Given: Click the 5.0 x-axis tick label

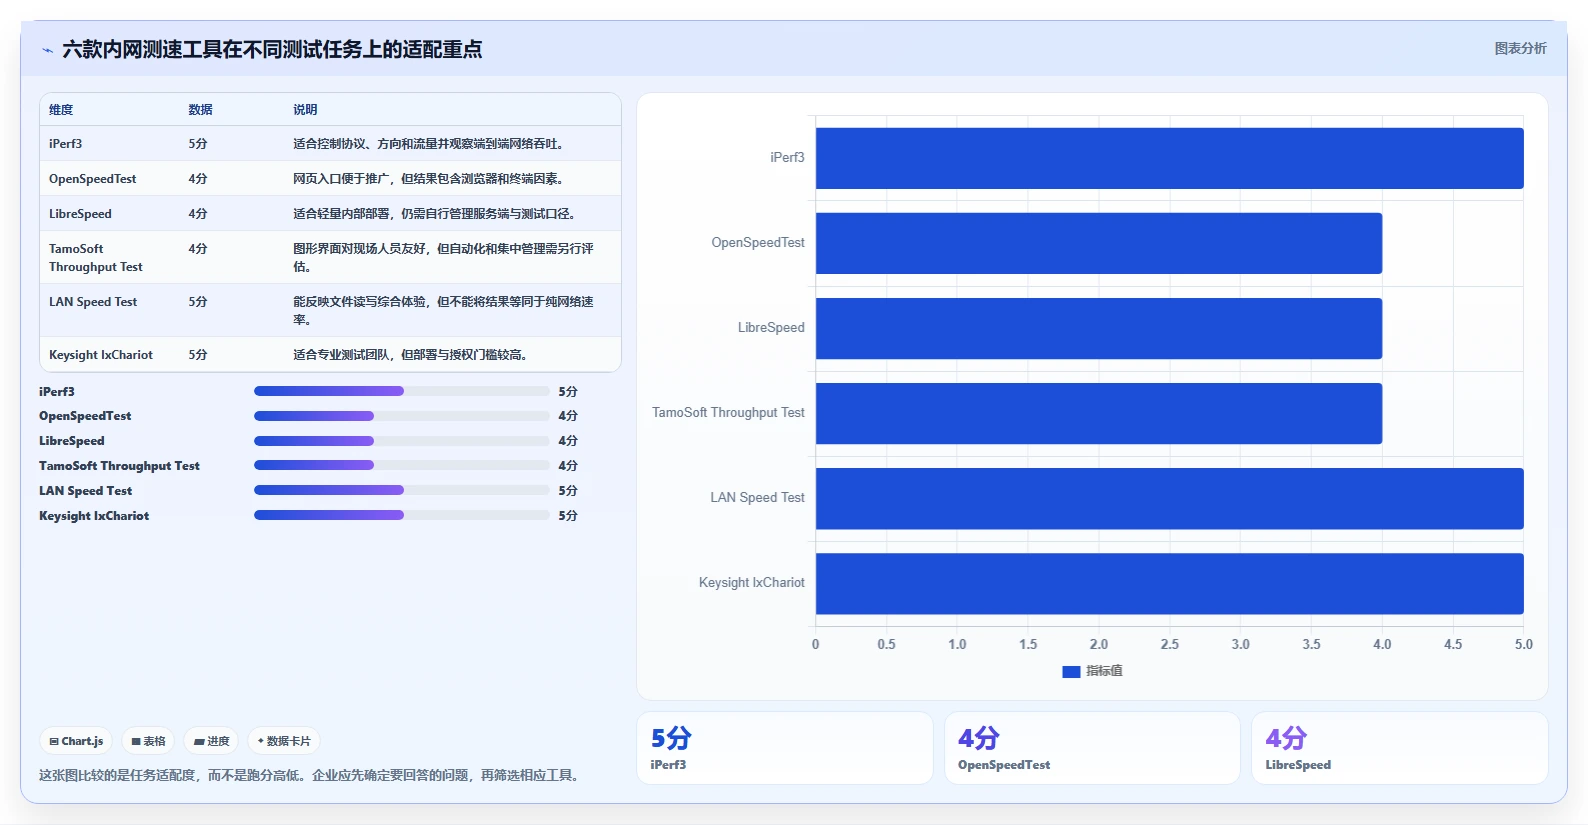Looking at the screenshot, I should tap(1523, 645).
